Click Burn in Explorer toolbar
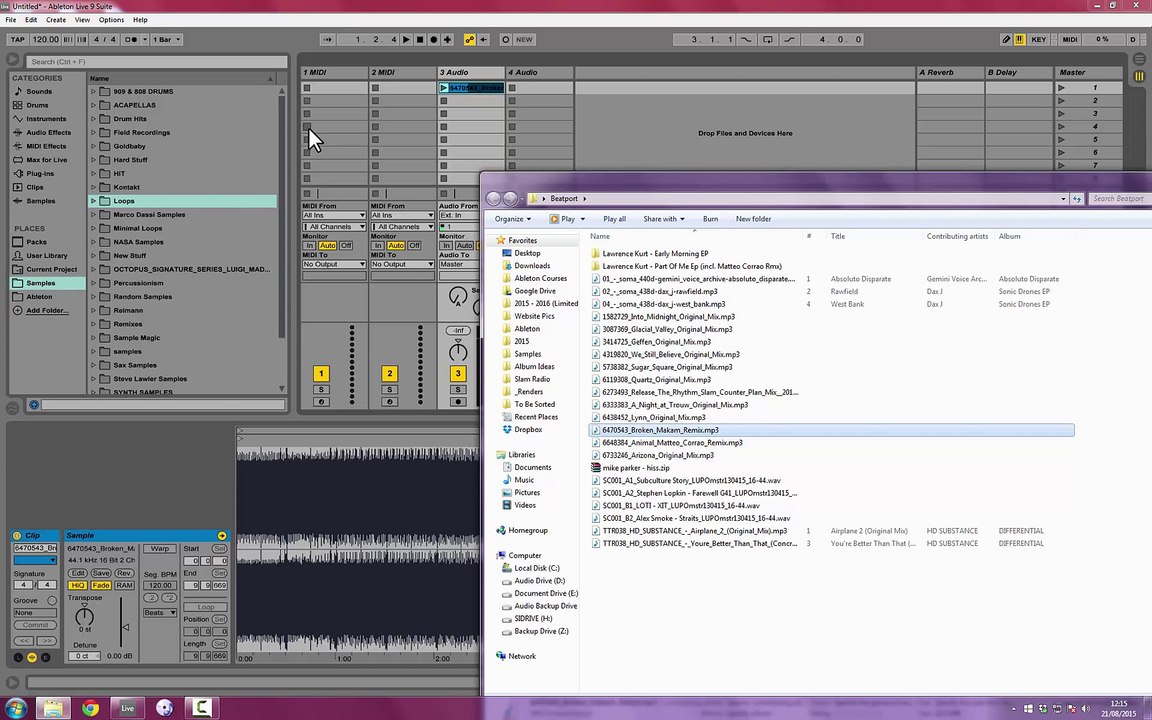The width and height of the screenshot is (1152, 720). 710,219
